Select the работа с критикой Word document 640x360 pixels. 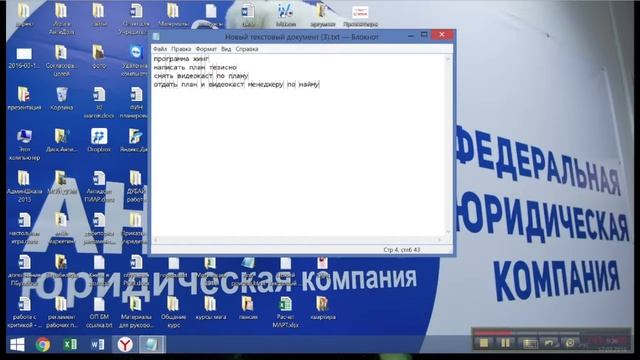[24, 313]
